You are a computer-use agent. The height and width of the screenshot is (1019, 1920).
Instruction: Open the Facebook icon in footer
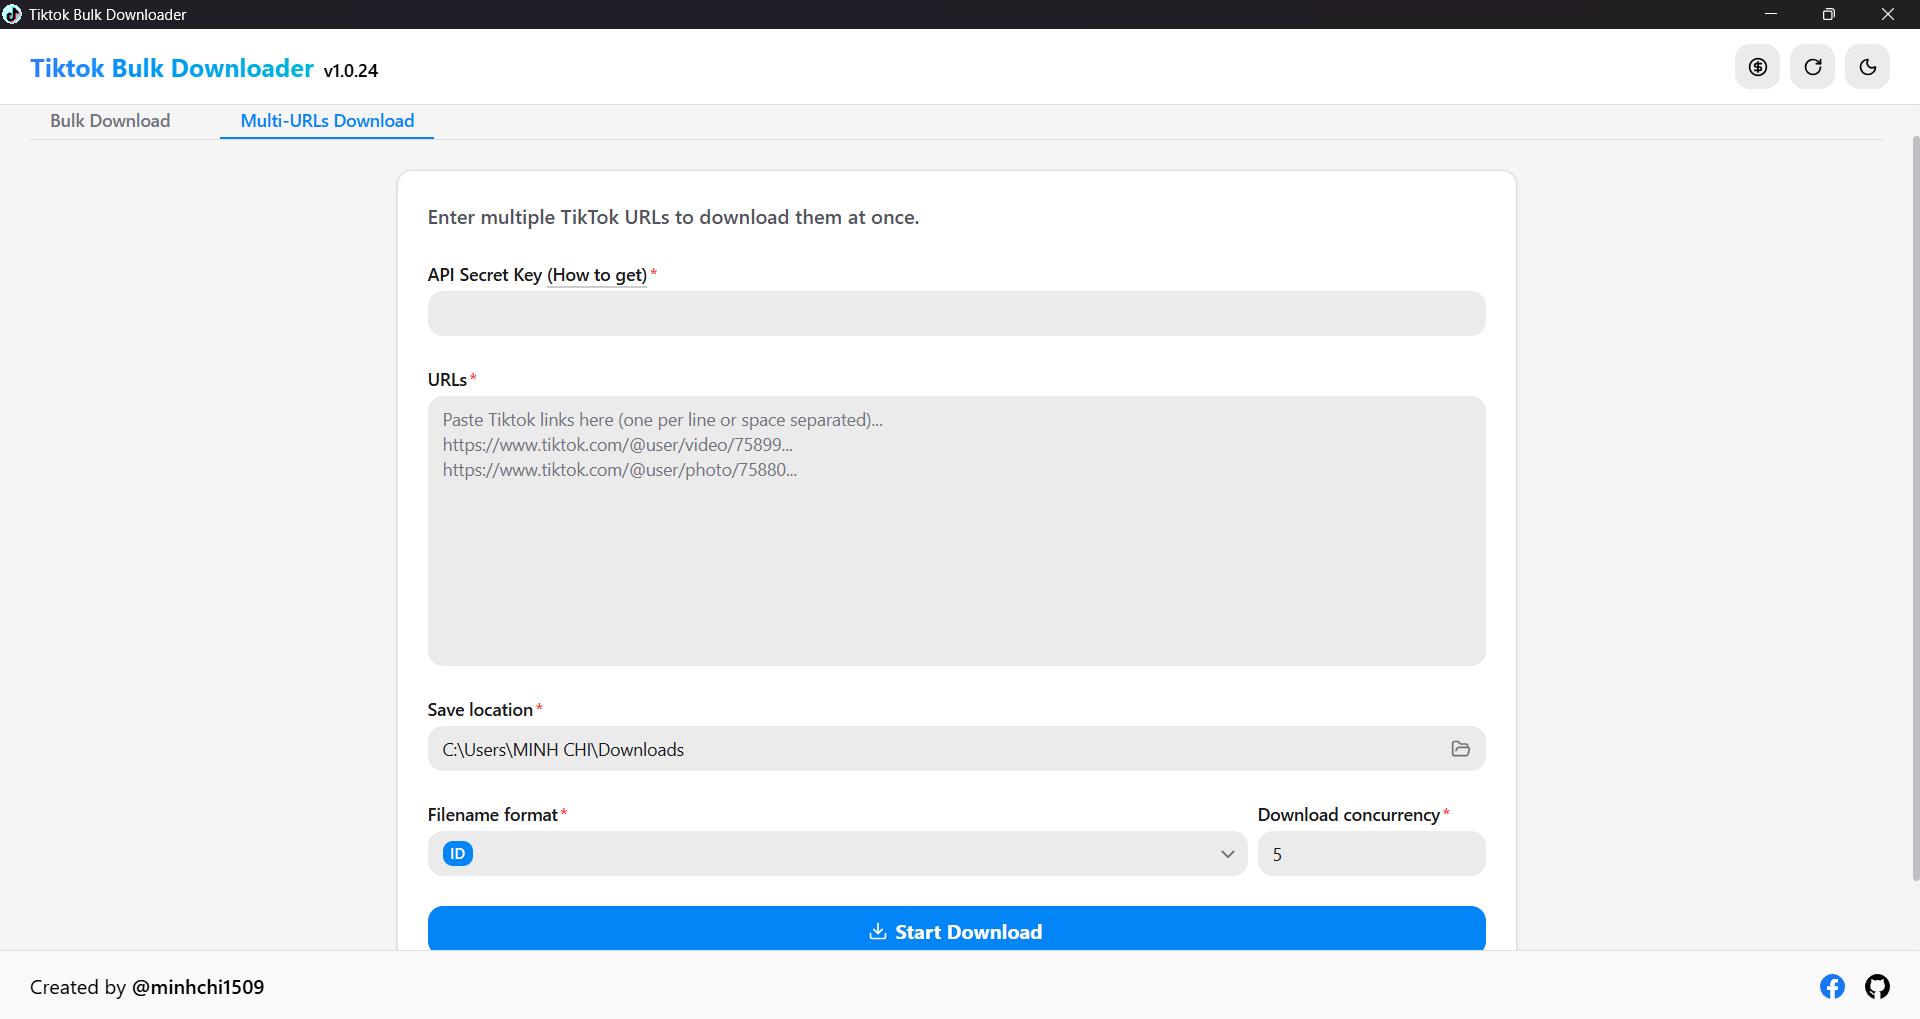click(1832, 987)
